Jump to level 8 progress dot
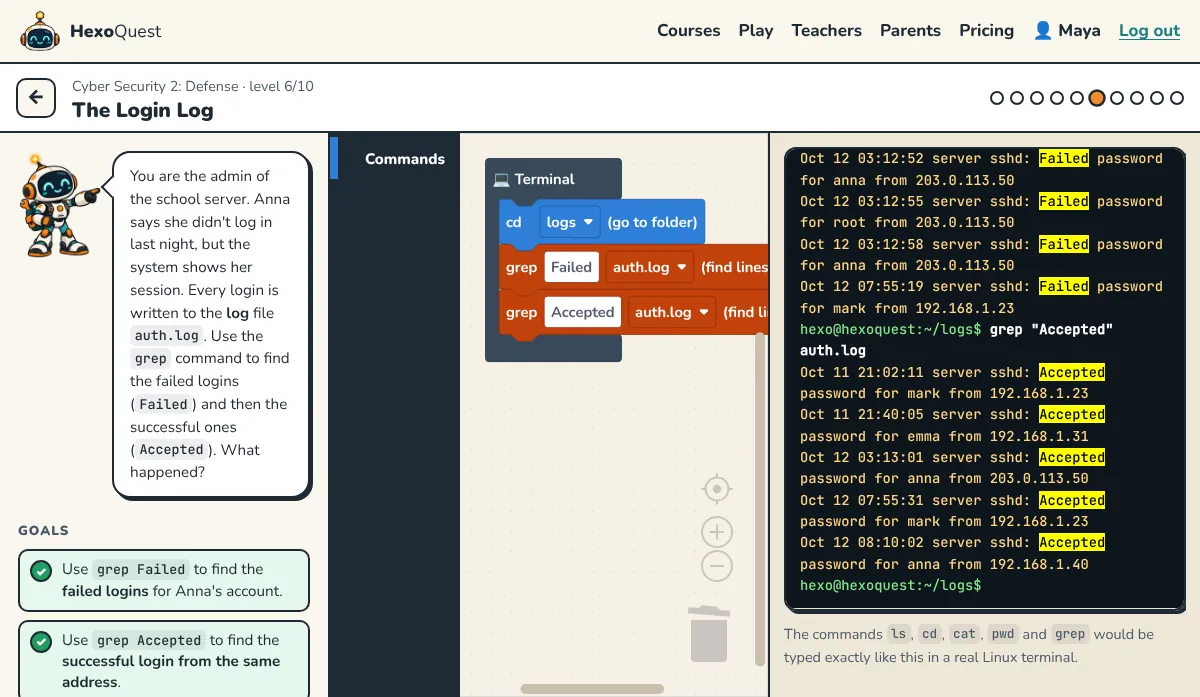Screen dimensions: 1200x697 tap(1137, 98)
